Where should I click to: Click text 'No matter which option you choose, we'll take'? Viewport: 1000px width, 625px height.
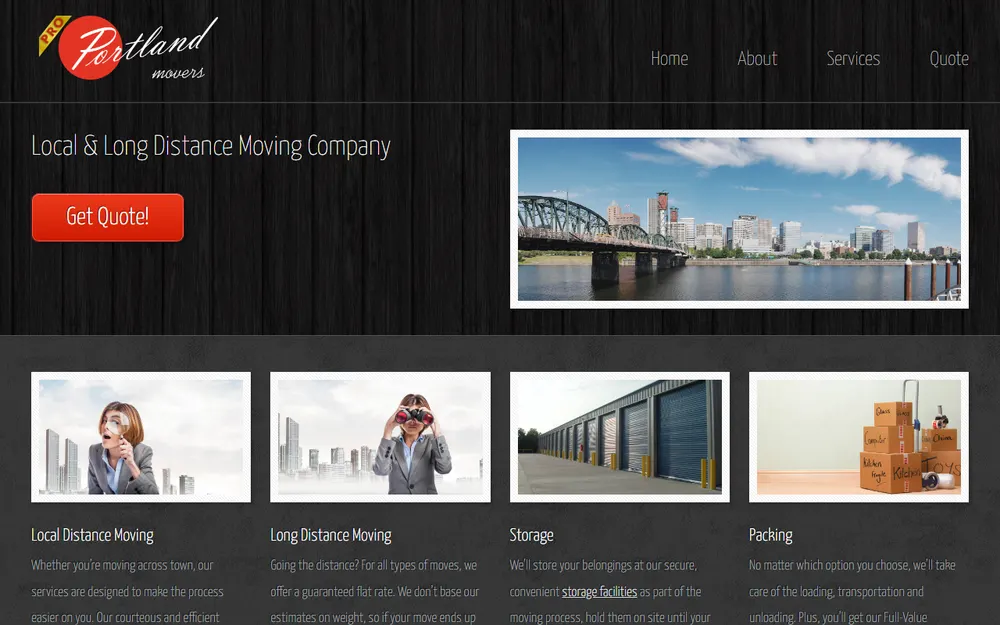click(x=852, y=566)
